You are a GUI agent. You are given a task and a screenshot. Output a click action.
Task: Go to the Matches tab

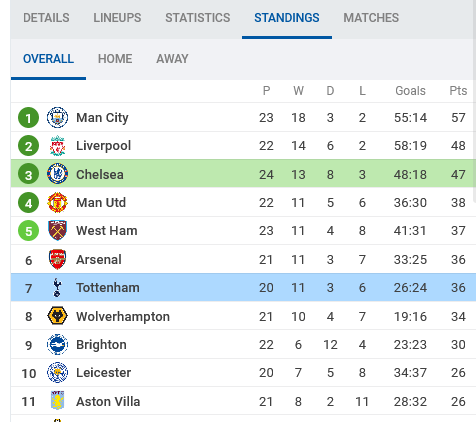click(371, 18)
